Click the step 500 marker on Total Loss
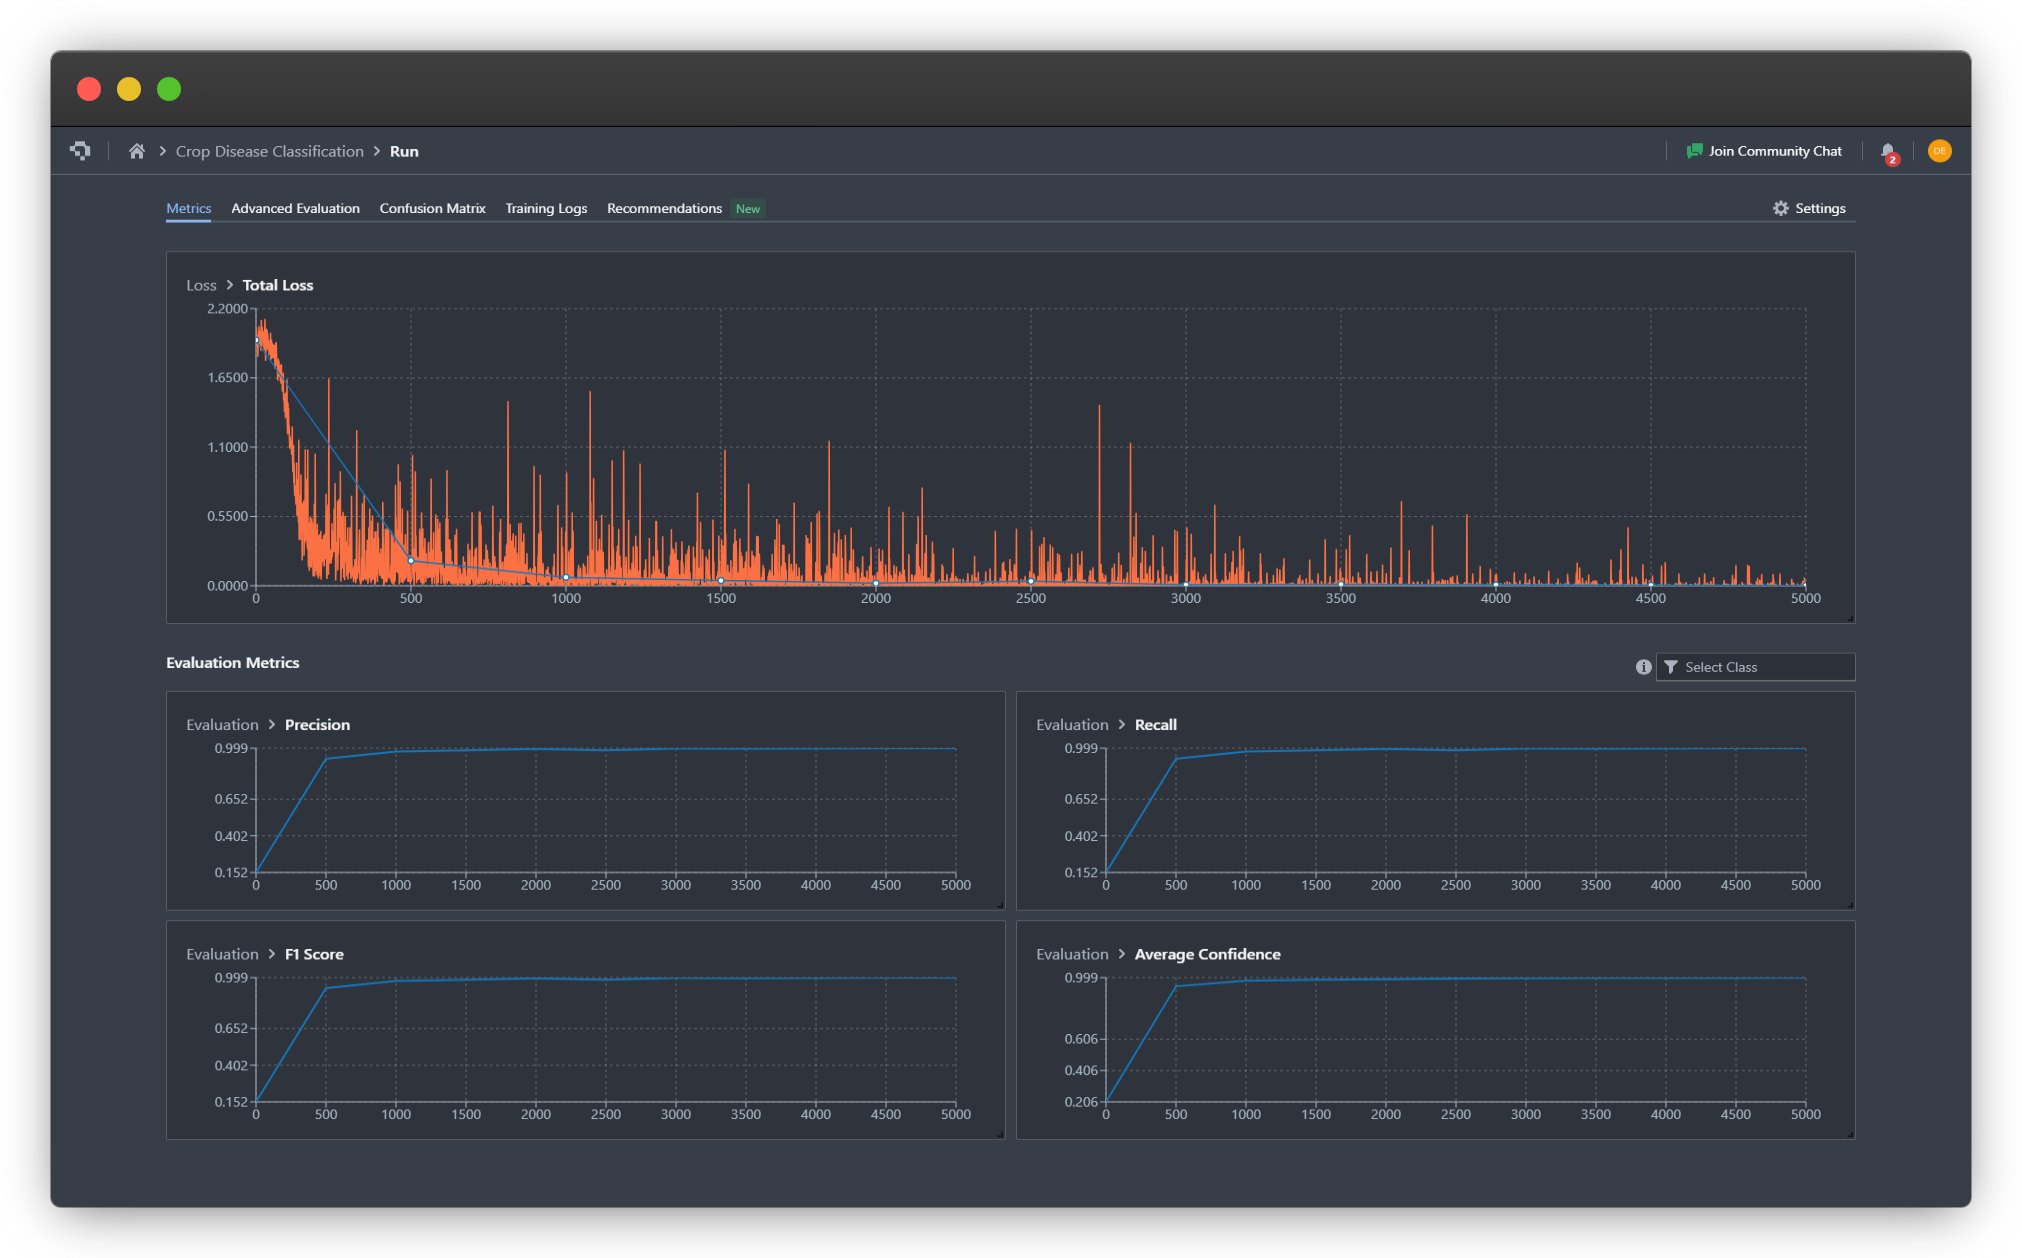Viewport: 2022px width, 1258px height. [411, 561]
